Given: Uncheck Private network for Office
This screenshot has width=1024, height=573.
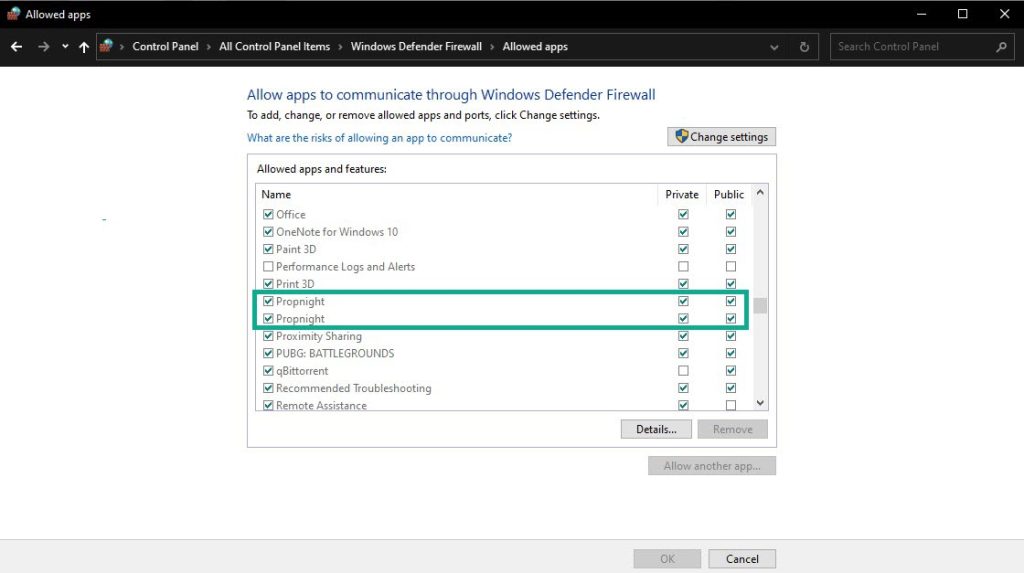Looking at the screenshot, I should 683,214.
